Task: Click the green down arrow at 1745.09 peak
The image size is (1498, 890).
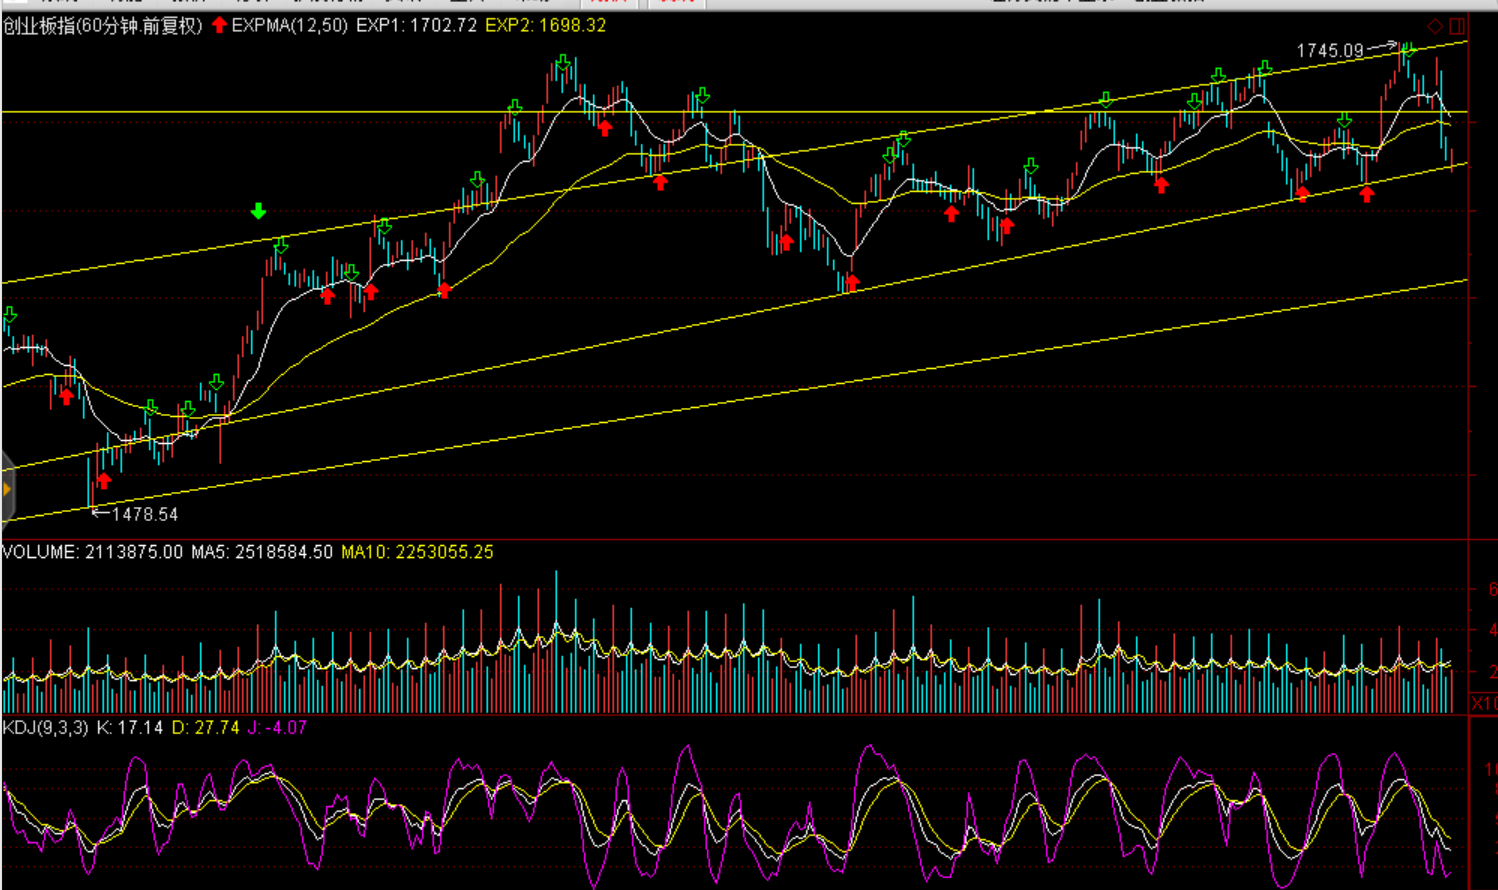Action: (x=1408, y=50)
